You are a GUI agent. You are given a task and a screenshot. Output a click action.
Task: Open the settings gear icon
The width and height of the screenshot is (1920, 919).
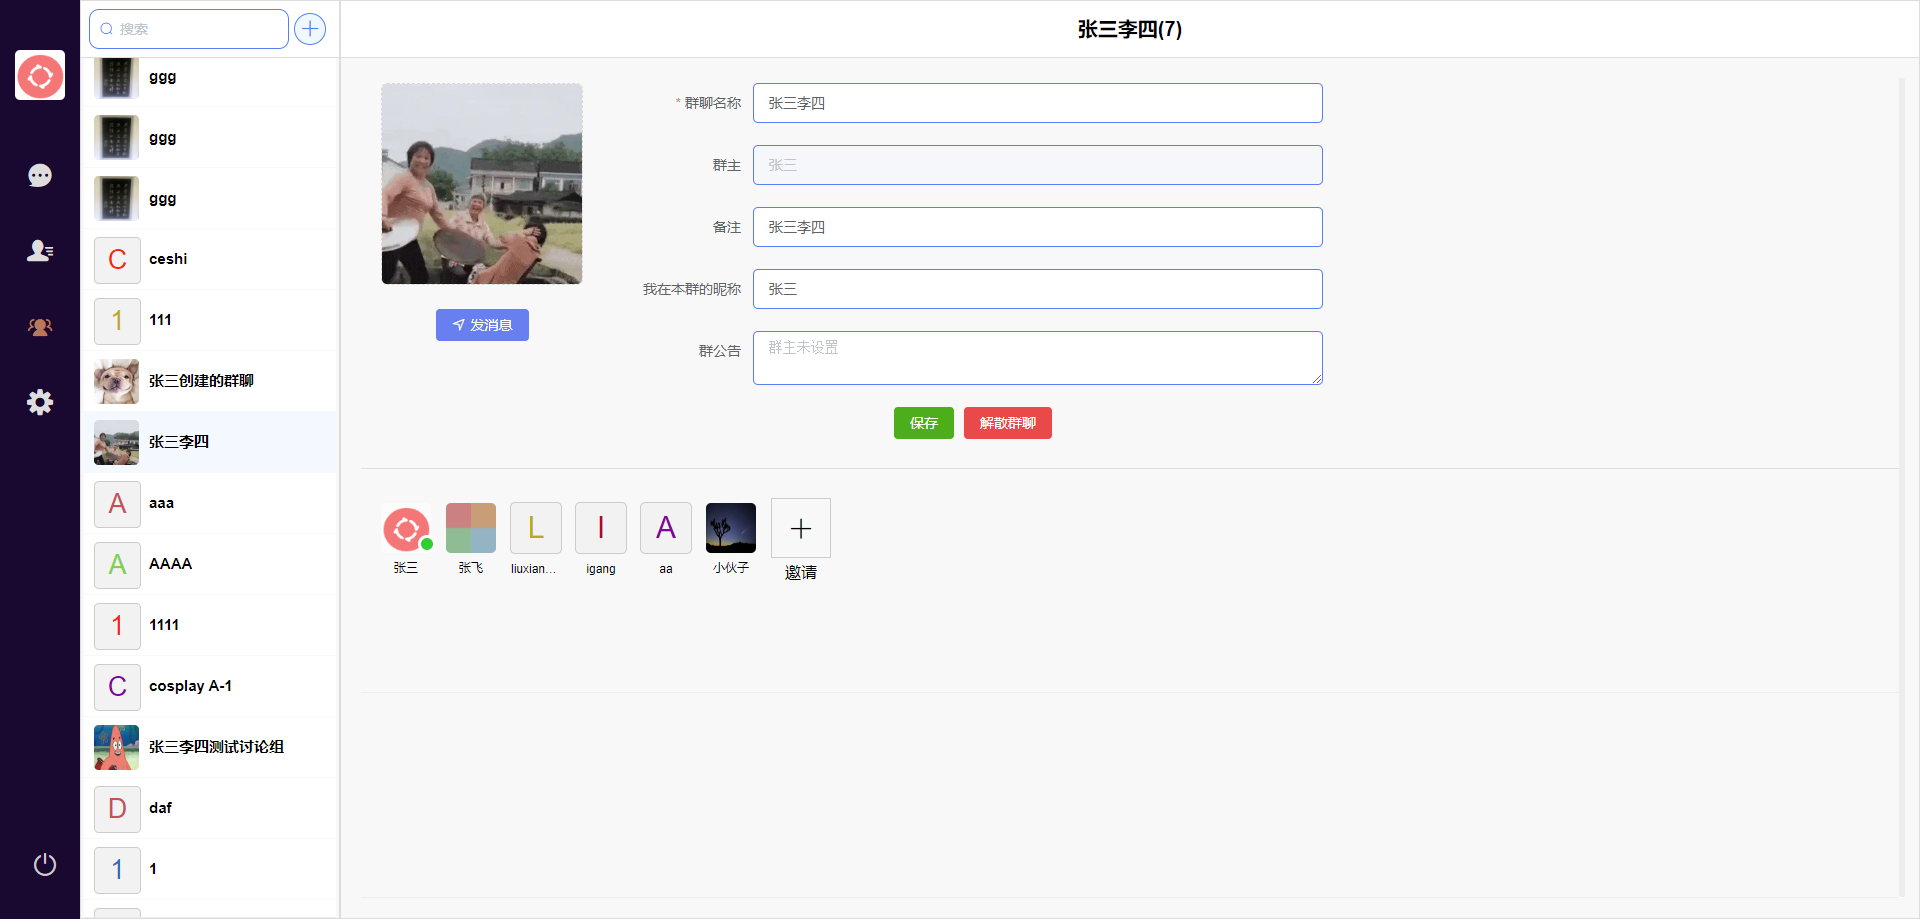(40, 402)
